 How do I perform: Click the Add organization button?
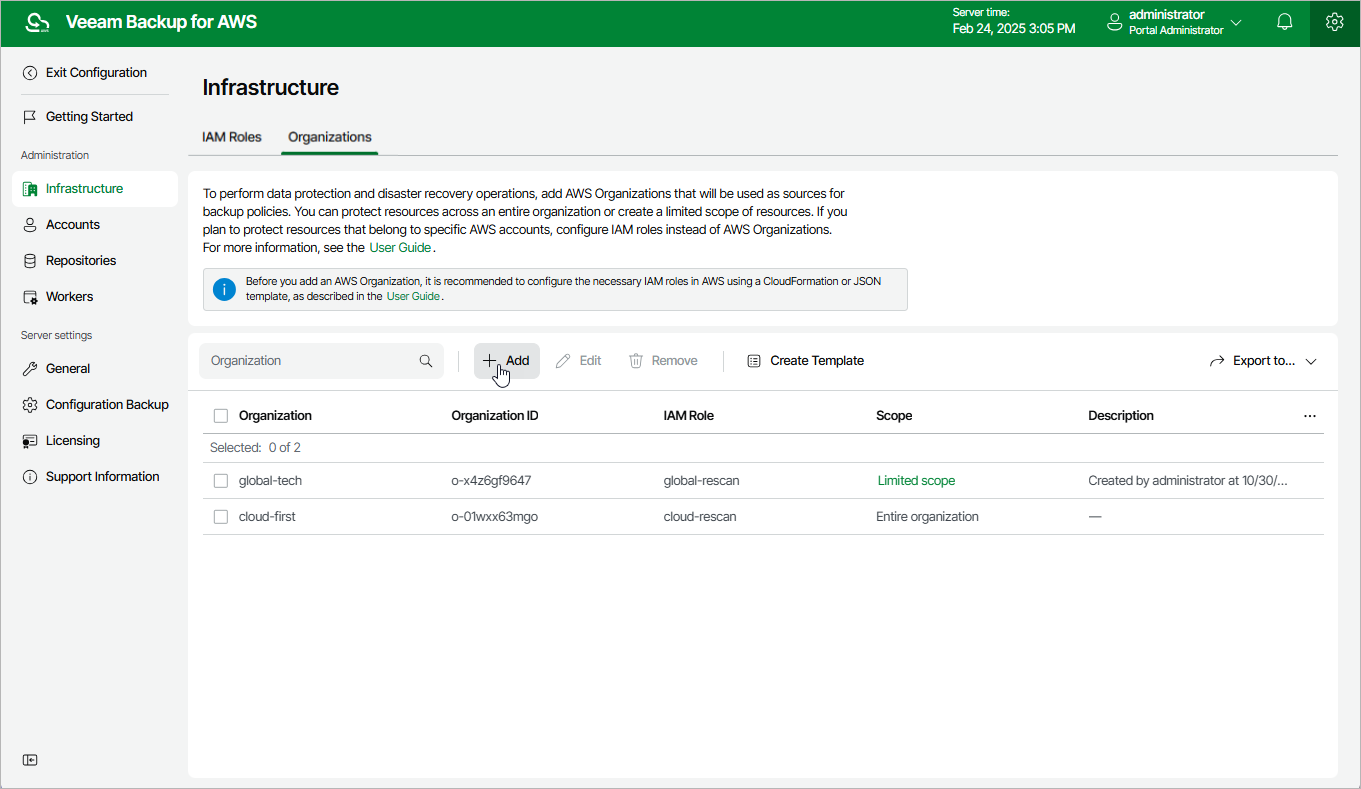click(507, 361)
